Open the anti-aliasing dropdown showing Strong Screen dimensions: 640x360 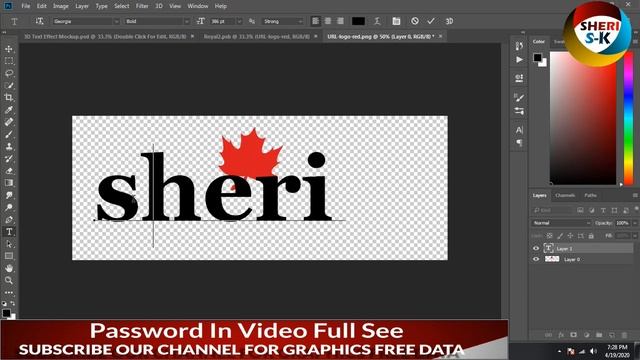pyautogui.click(x=283, y=21)
